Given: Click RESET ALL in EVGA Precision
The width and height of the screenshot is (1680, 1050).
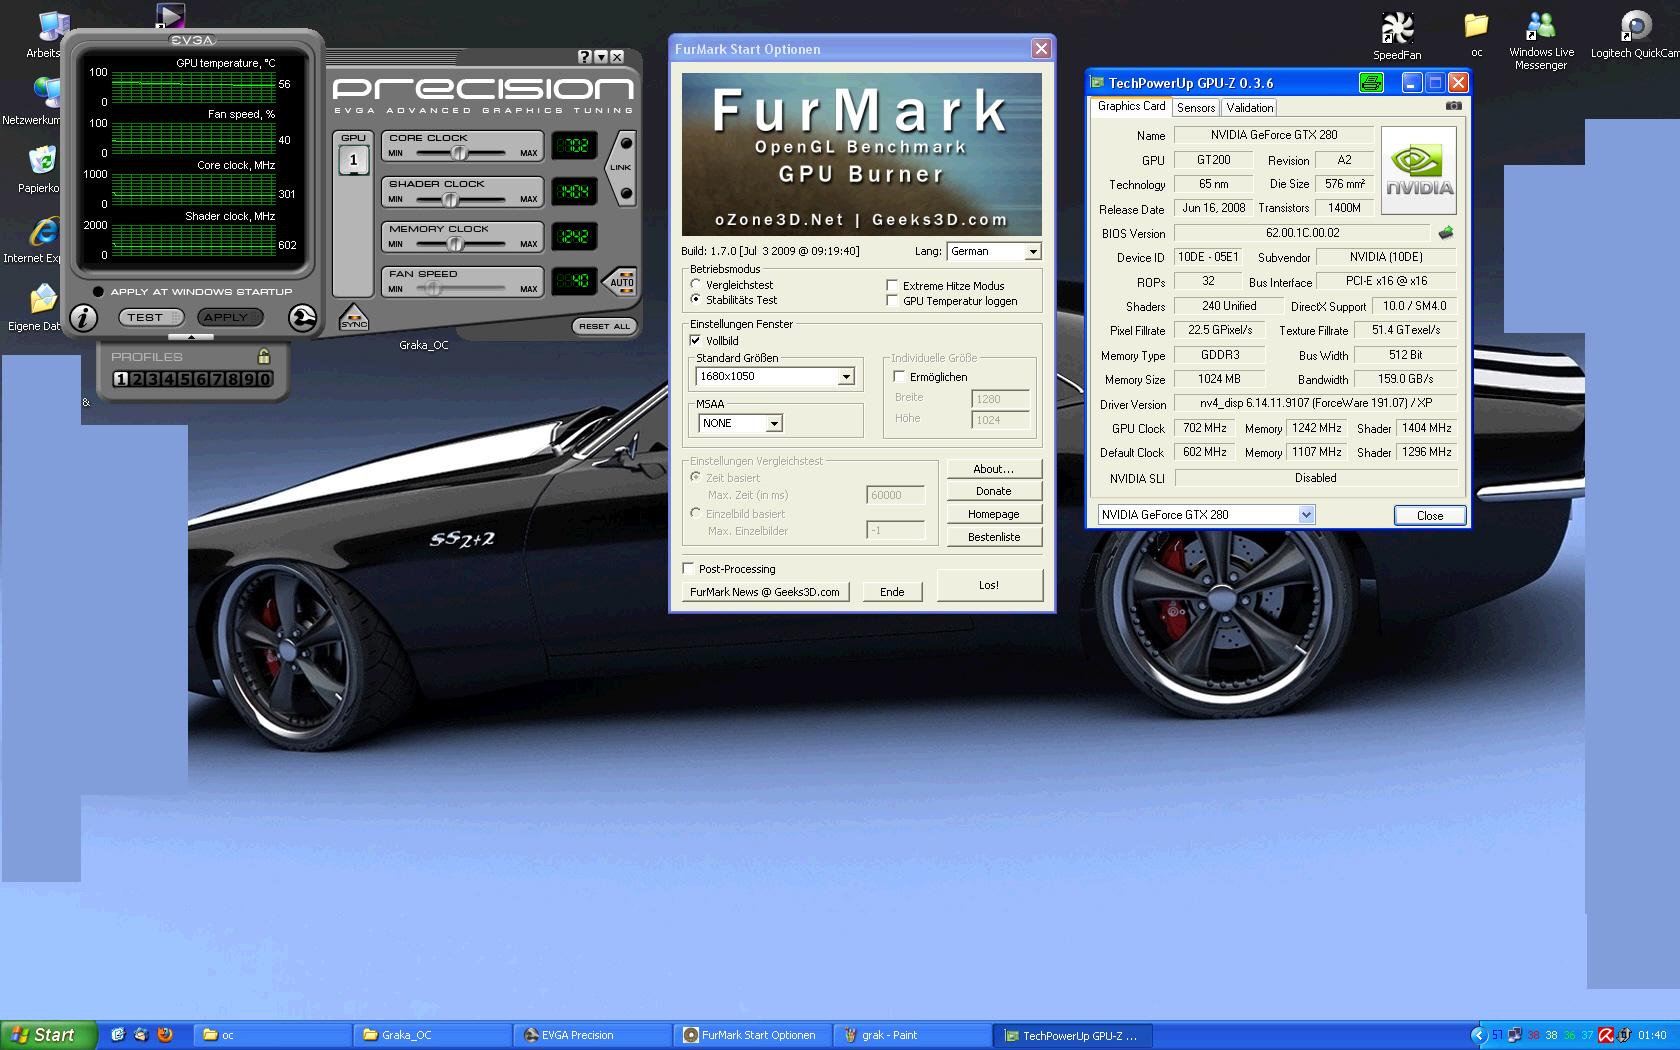Looking at the screenshot, I should pyautogui.click(x=604, y=326).
